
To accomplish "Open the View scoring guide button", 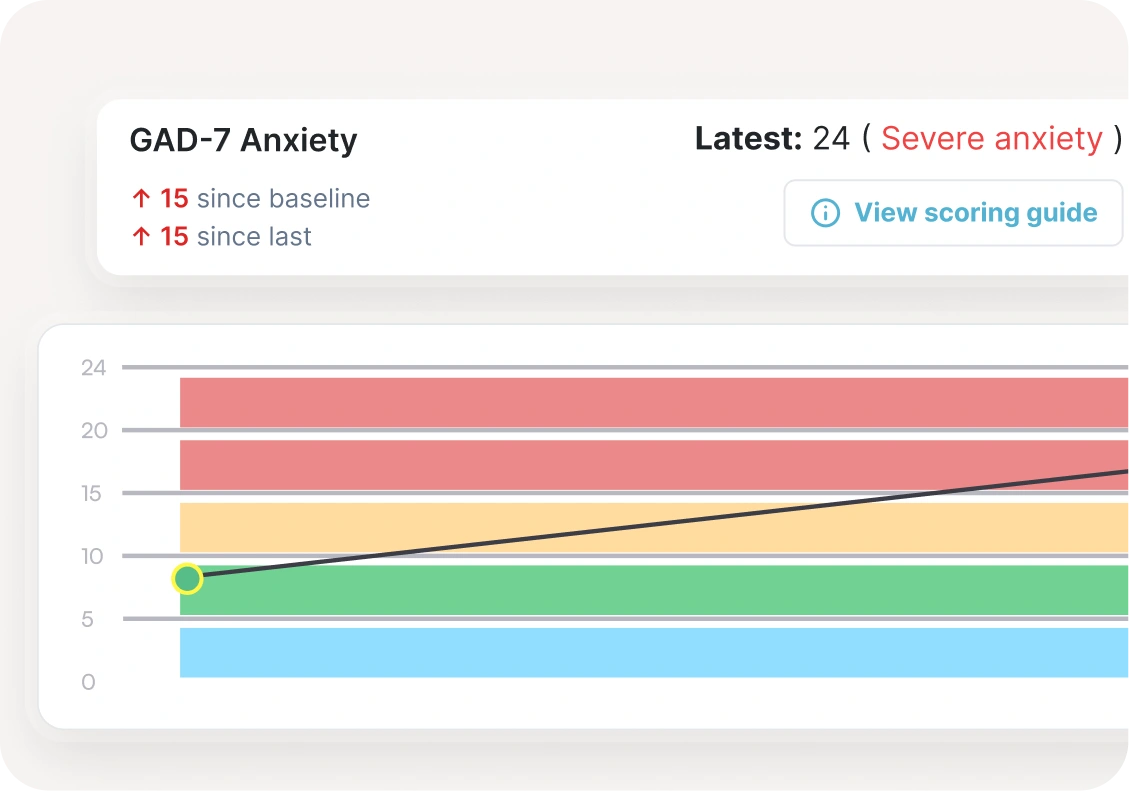I will [953, 213].
